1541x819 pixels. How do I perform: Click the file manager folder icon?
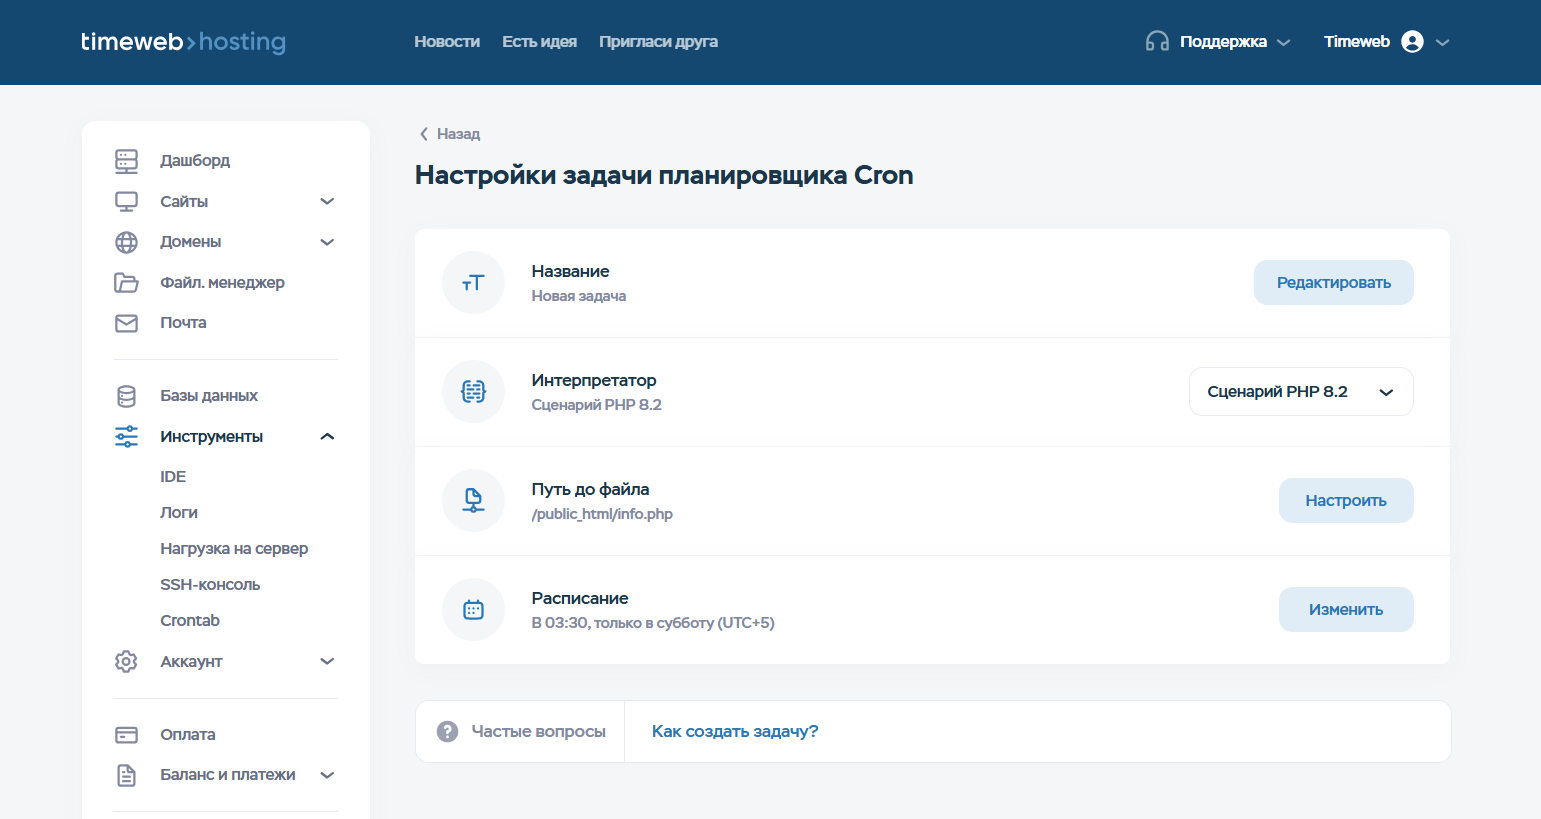click(x=126, y=283)
